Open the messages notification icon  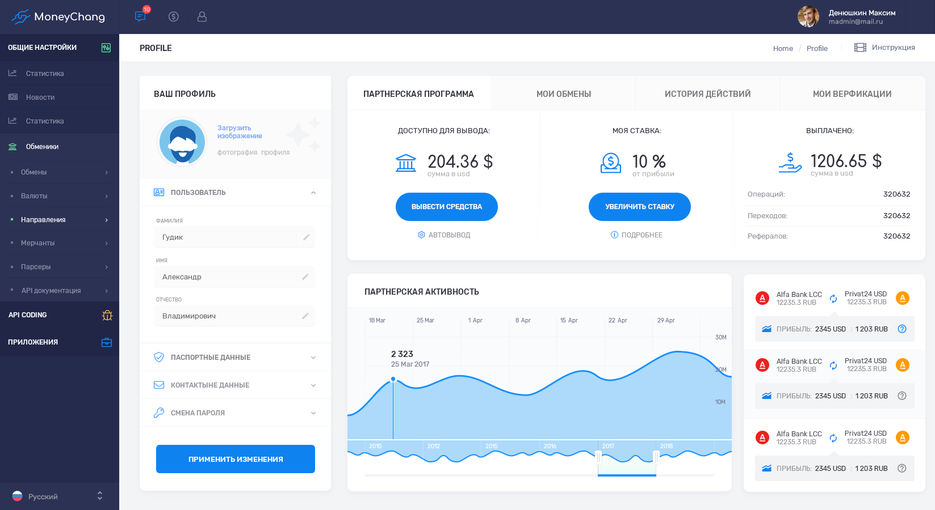140,16
